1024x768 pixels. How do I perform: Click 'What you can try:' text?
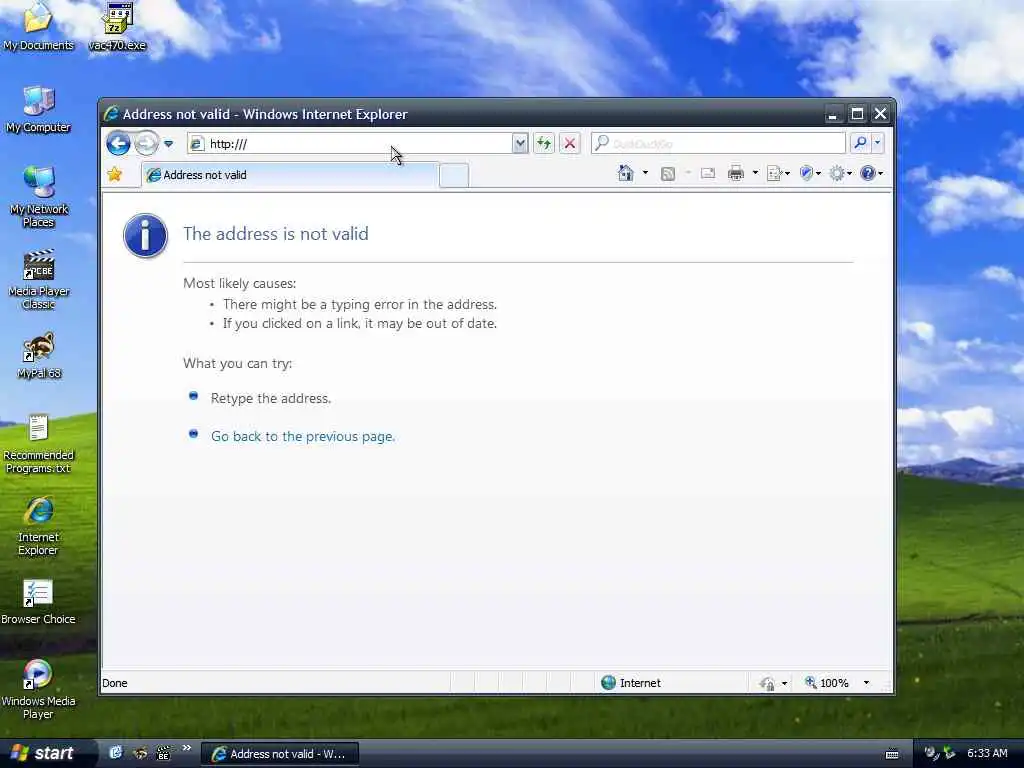[238, 363]
